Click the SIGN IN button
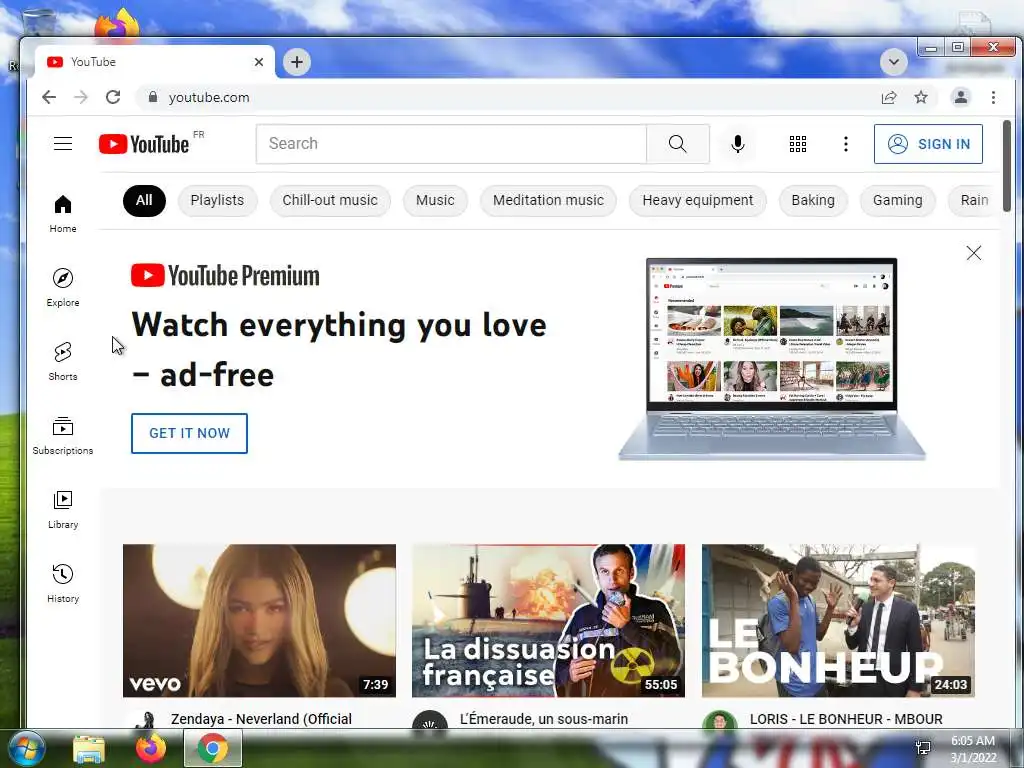The image size is (1024, 768). (928, 144)
